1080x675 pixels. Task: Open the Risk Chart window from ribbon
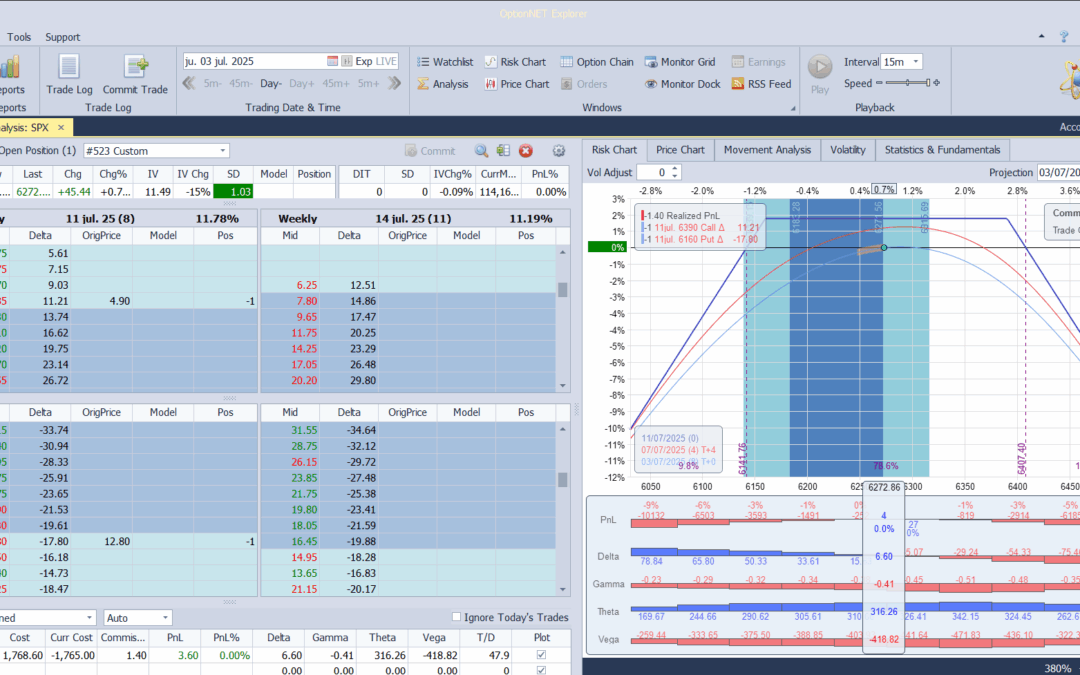pos(515,62)
